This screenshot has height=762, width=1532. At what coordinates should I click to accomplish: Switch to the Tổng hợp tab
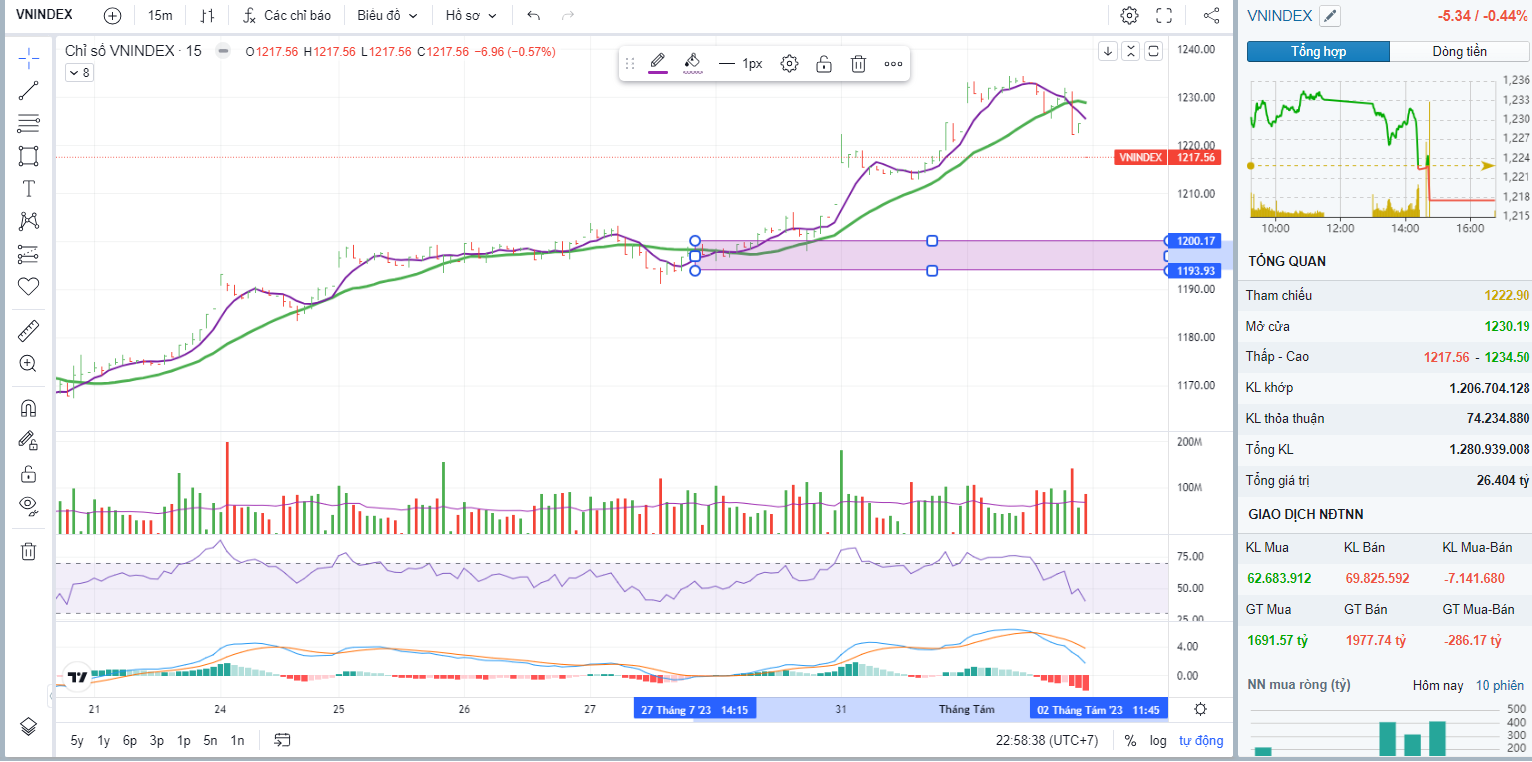[x=1318, y=52]
